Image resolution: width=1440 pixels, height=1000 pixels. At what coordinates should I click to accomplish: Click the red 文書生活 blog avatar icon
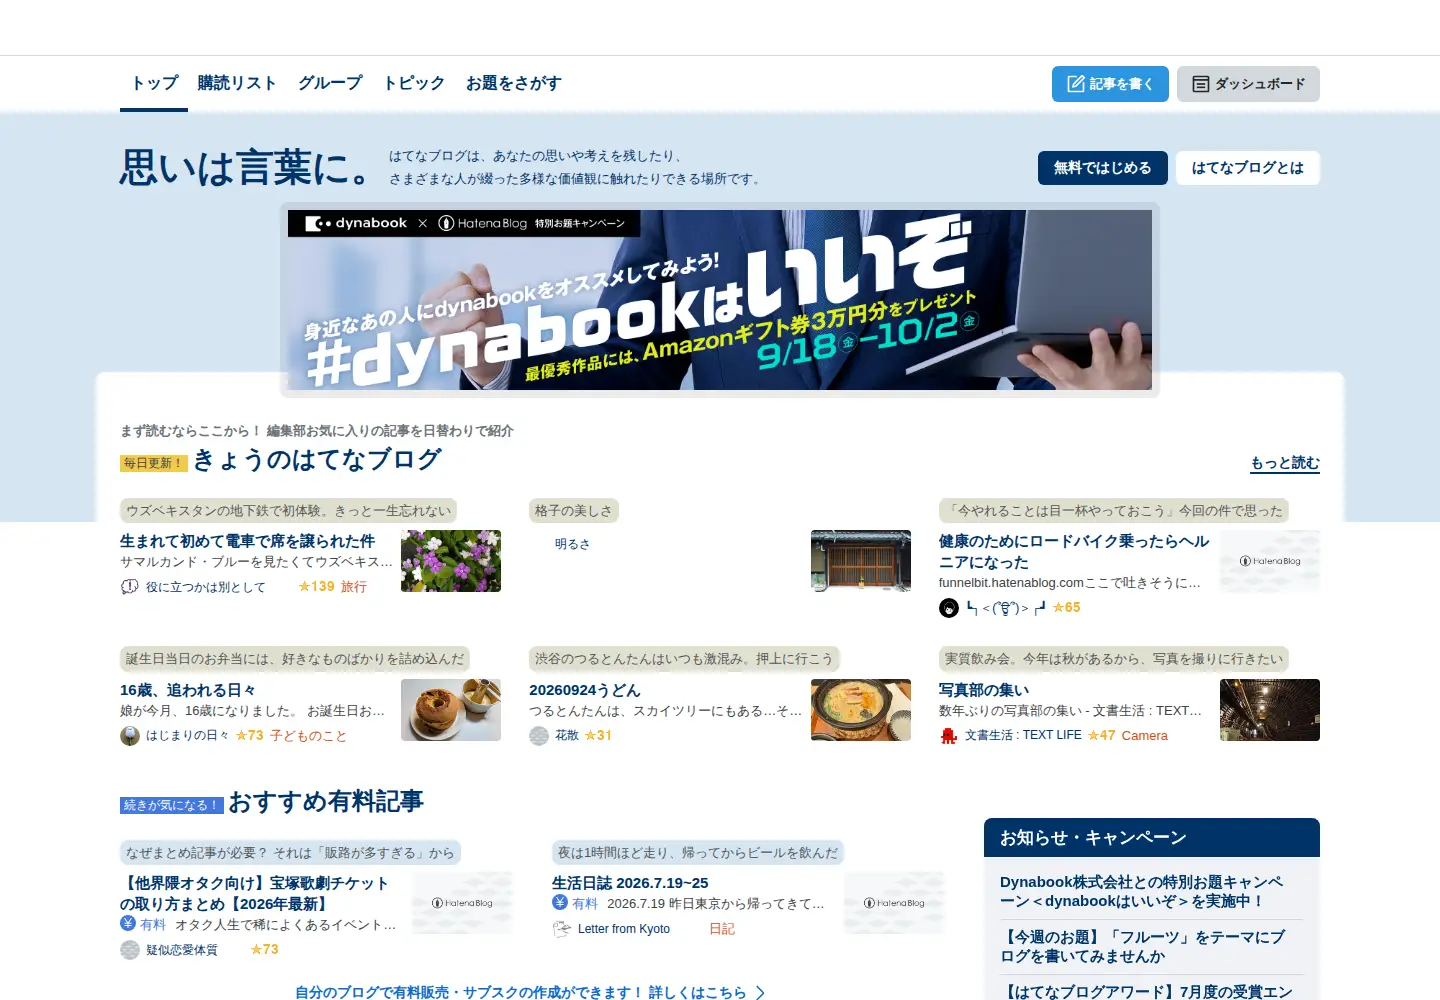coord(949,736)
